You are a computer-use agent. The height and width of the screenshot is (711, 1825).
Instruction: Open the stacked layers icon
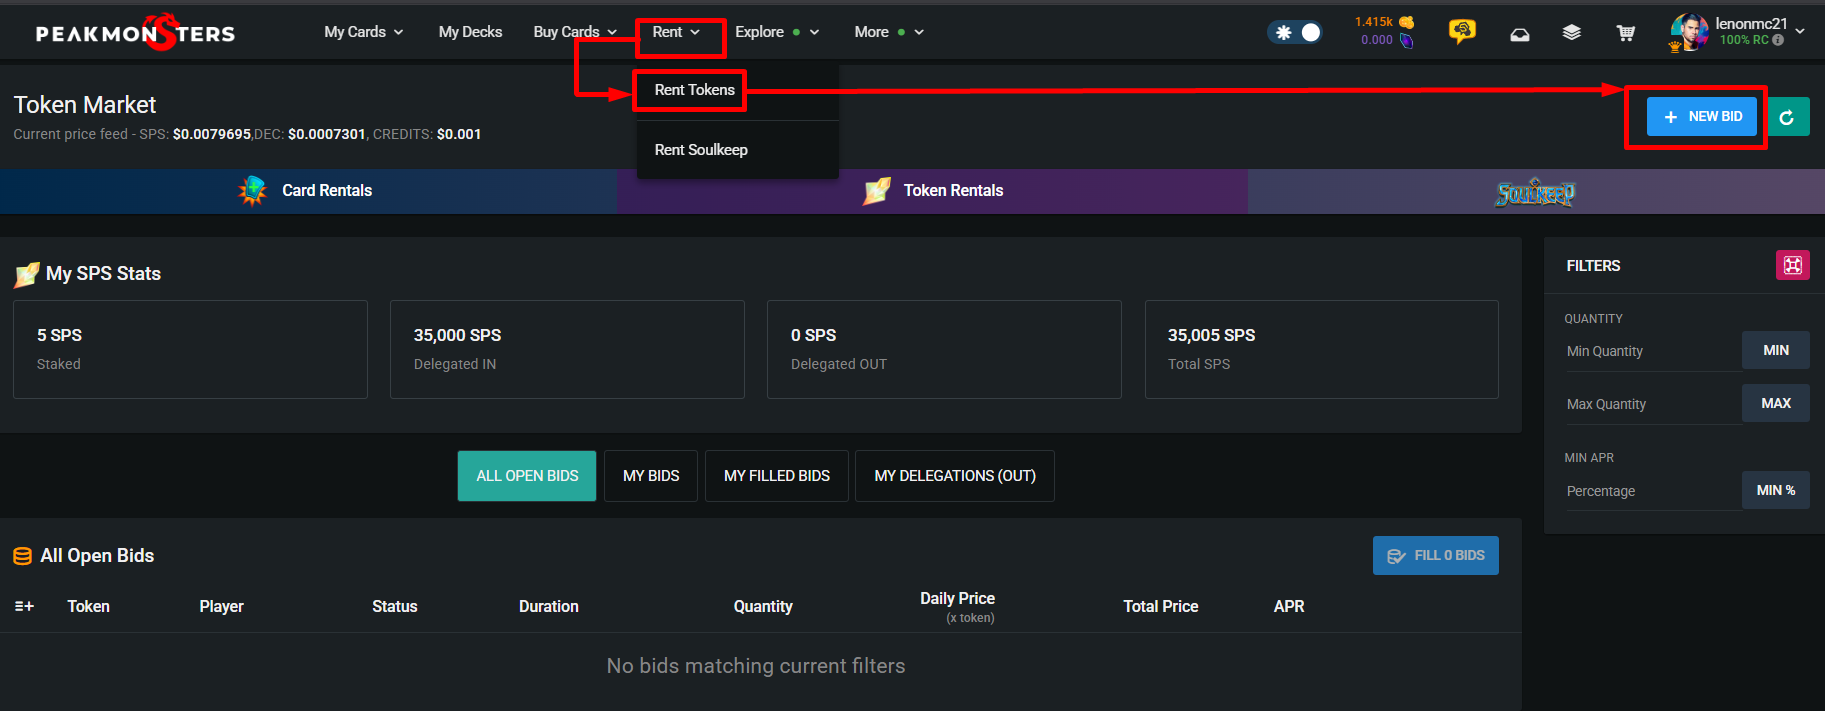coord(1572,33)
